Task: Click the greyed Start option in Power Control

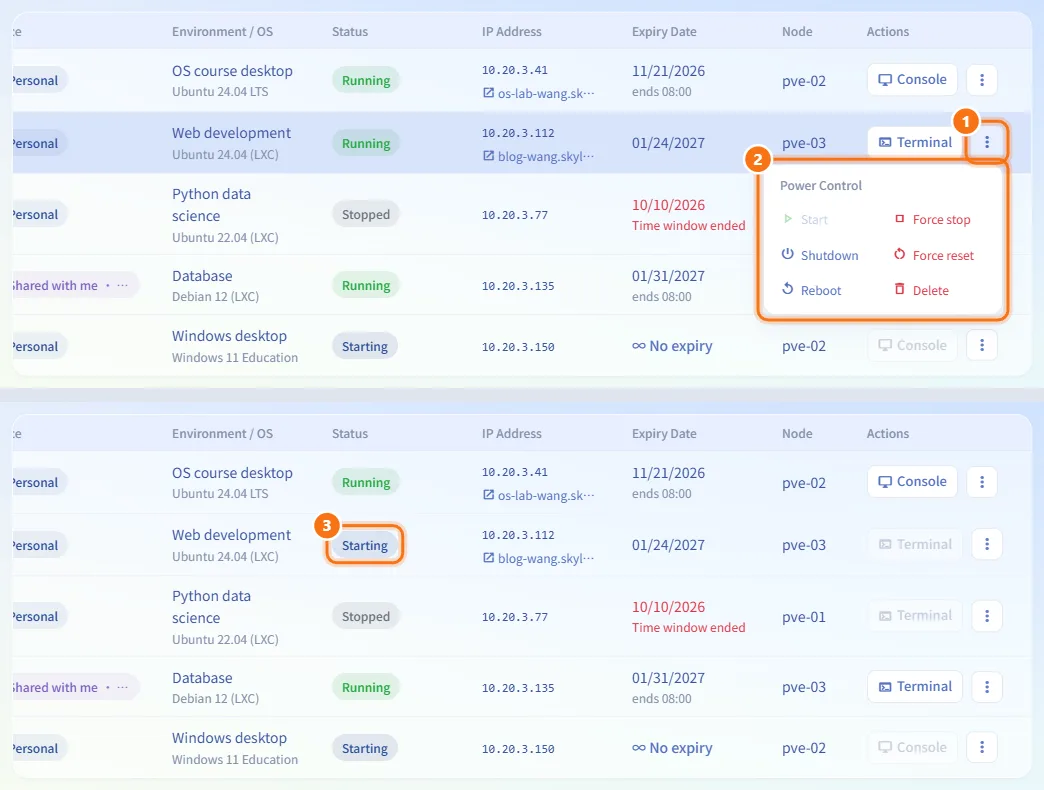Action: point(805,220)
